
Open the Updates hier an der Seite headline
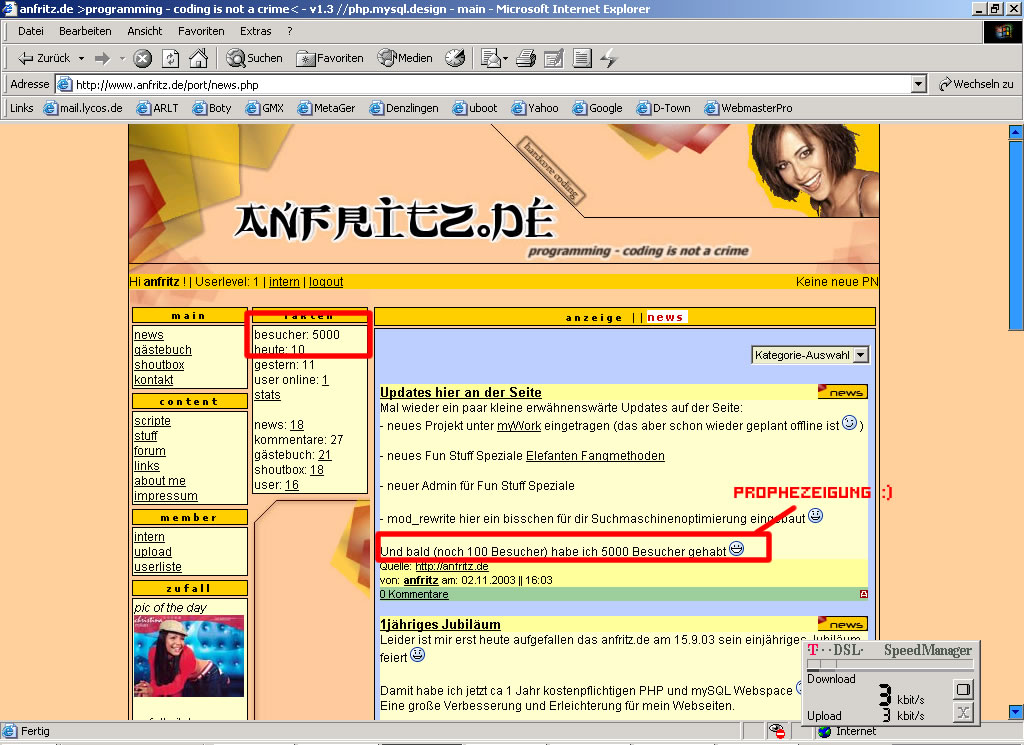[x=461, y=392]
